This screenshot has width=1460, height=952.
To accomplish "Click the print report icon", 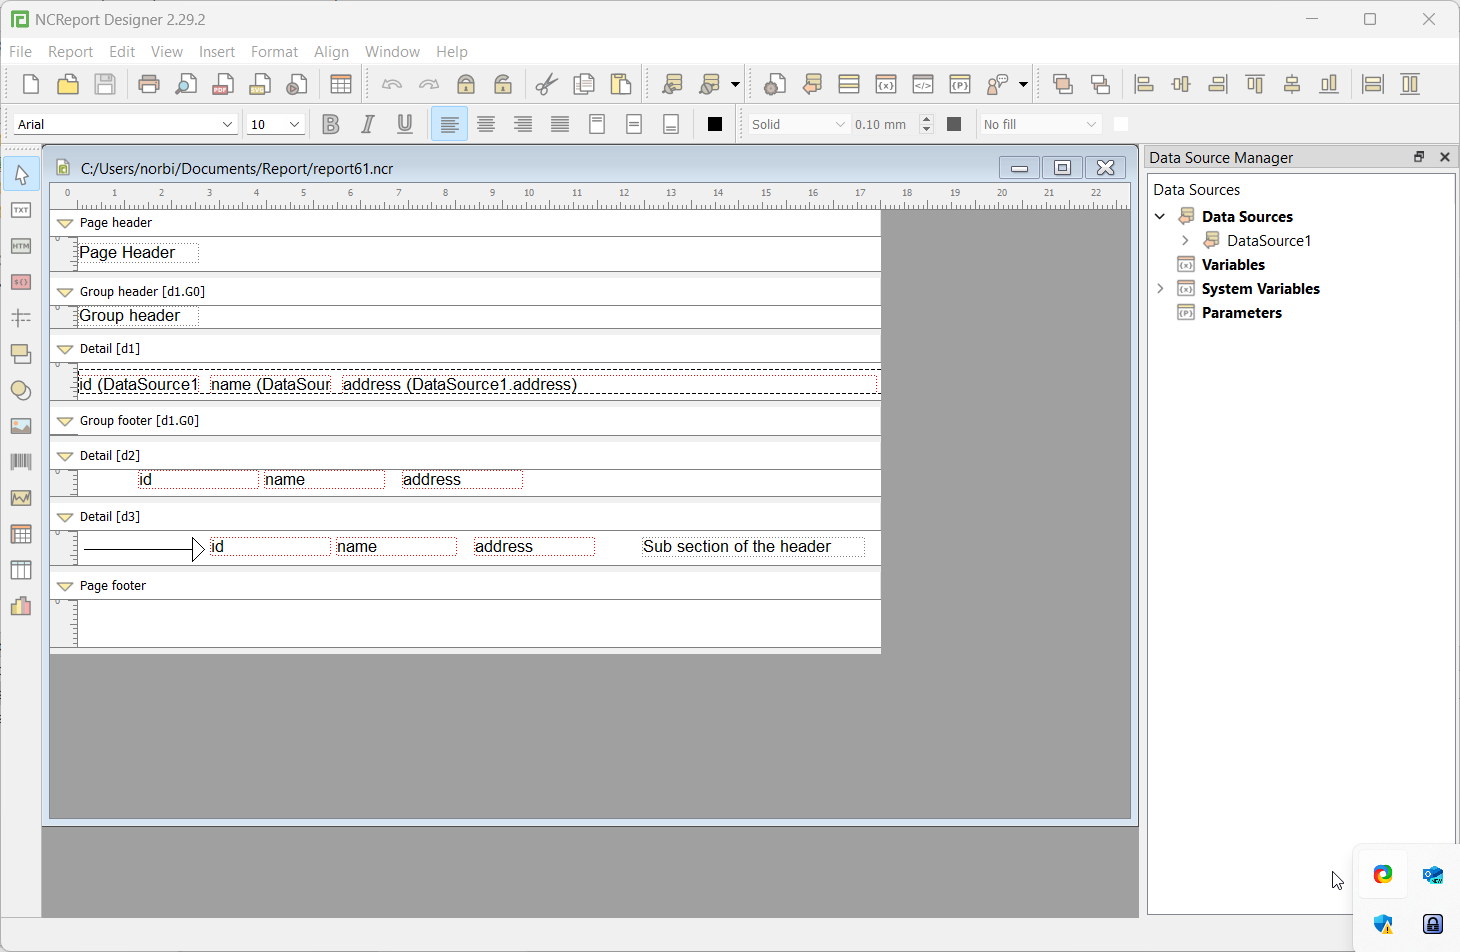I will [x=149, y=84].
